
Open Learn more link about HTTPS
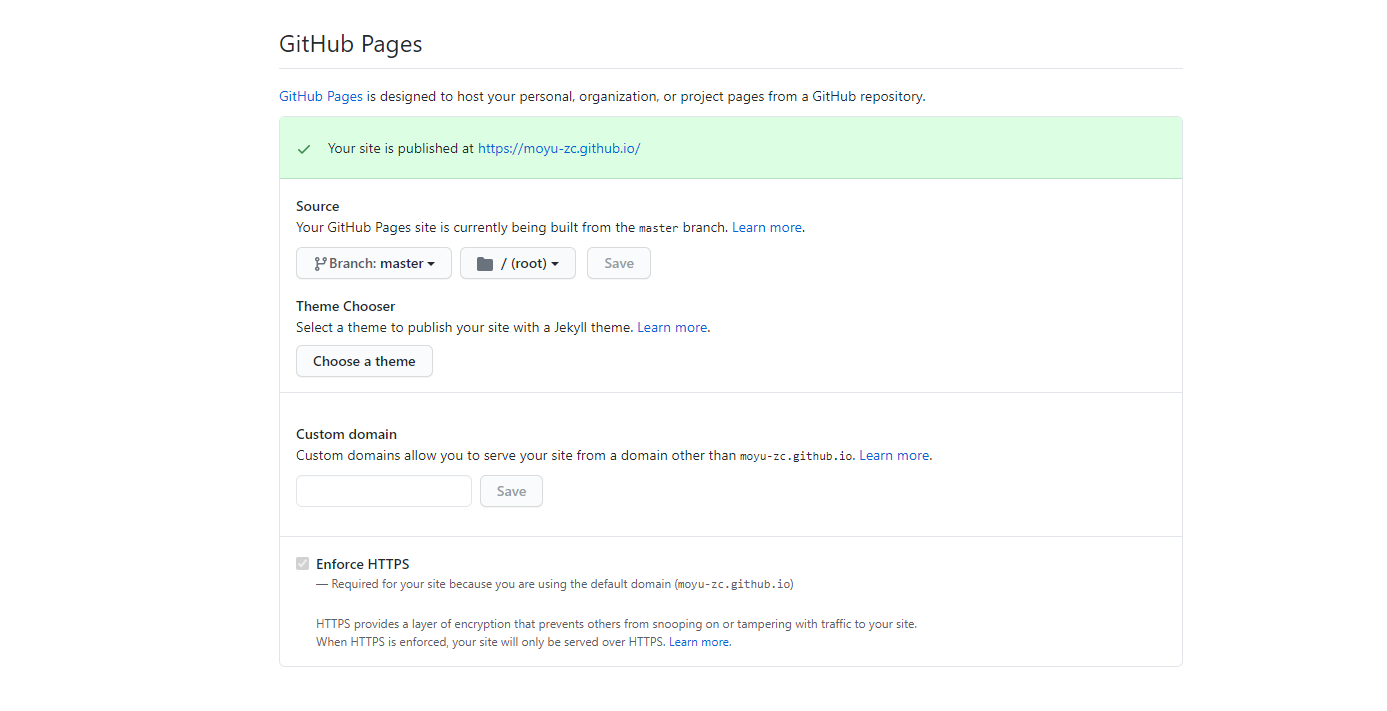click(699, 642)
